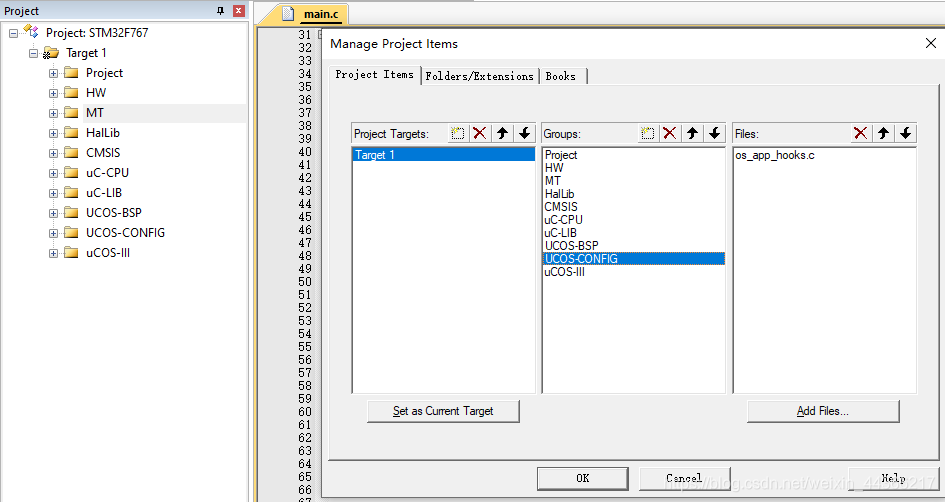
Task: Move the project target up
Action: coord(502,133)
